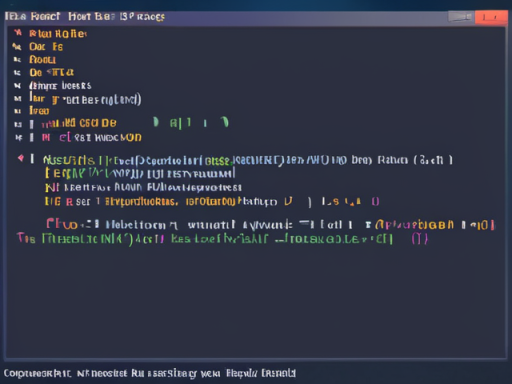Image resolution: width=512 pixels, height=384 pixels.
Task: Toggle the white bar marker next to the pink diamond
Action: pyautogui.click(x=32, y=159)
